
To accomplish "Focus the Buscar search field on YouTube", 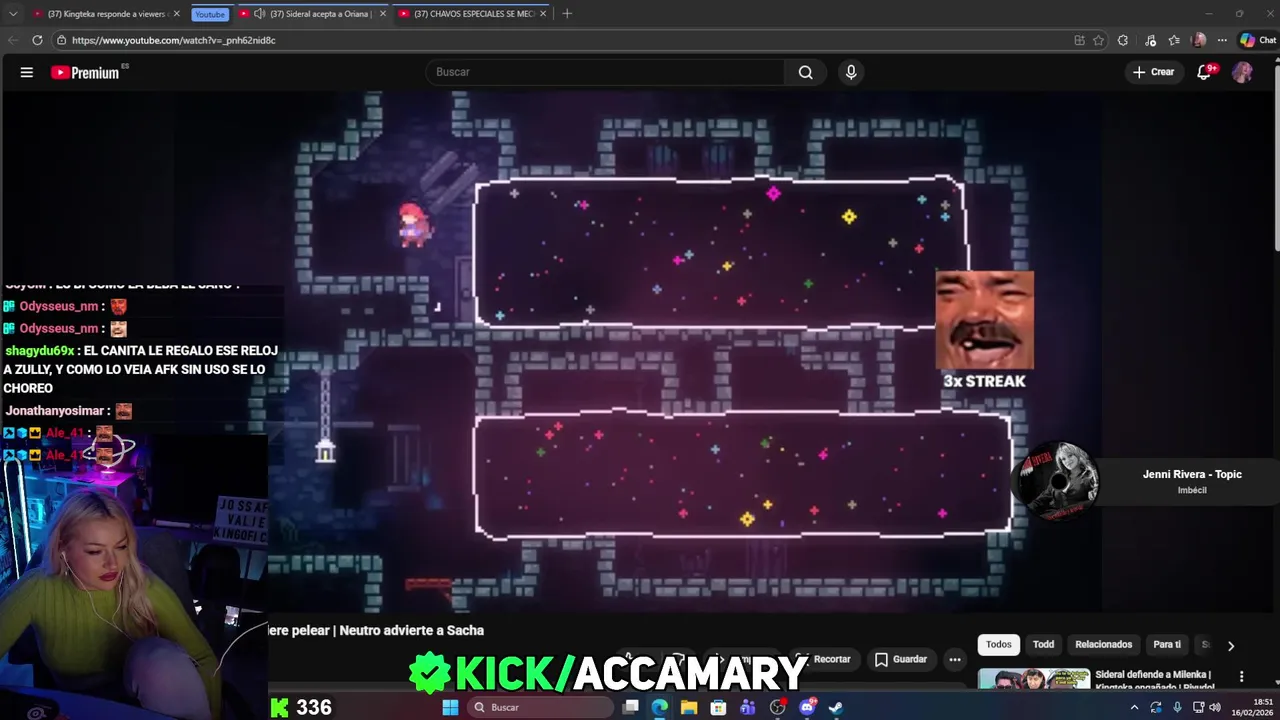I will click(x=606, y=72).
